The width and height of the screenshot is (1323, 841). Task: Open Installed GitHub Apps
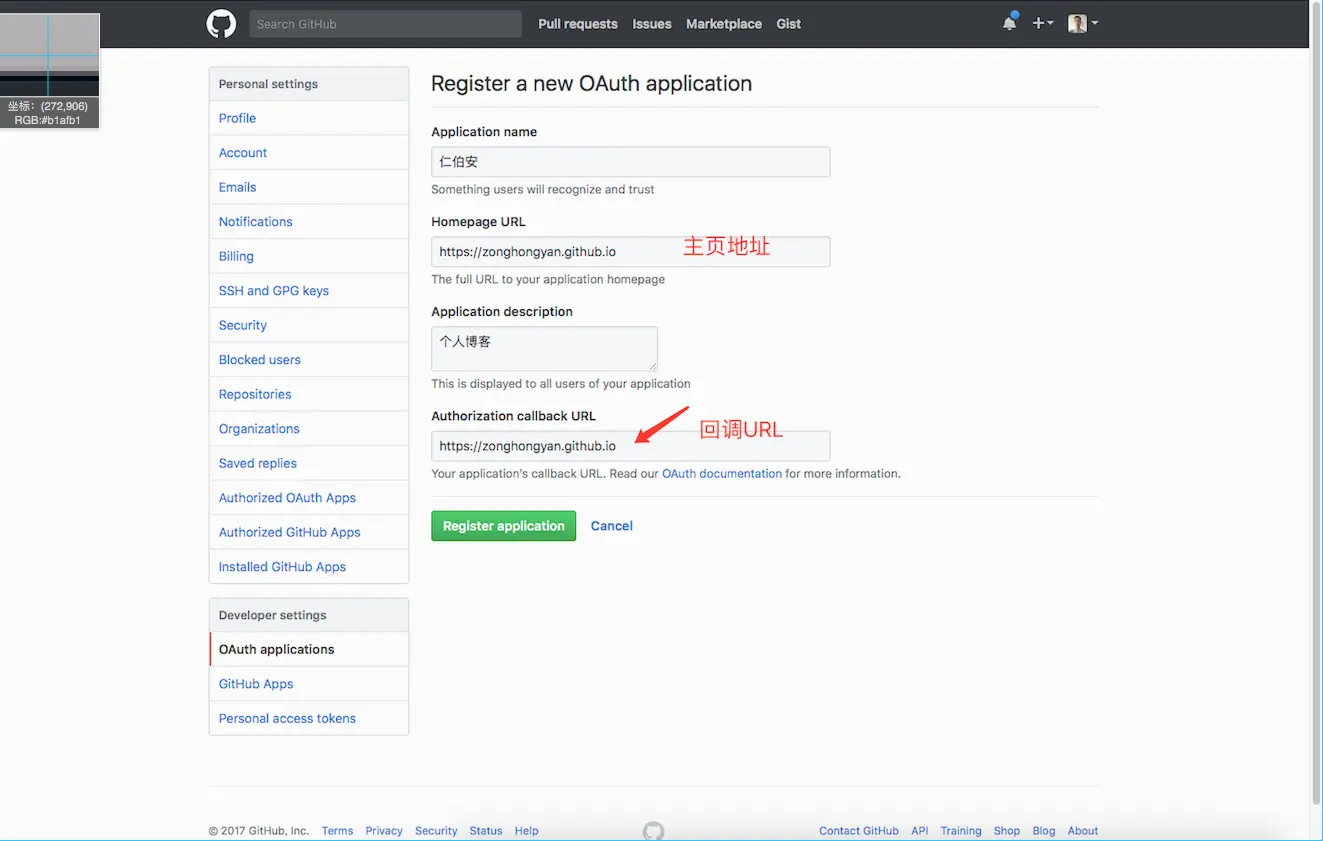pos(308,567)
